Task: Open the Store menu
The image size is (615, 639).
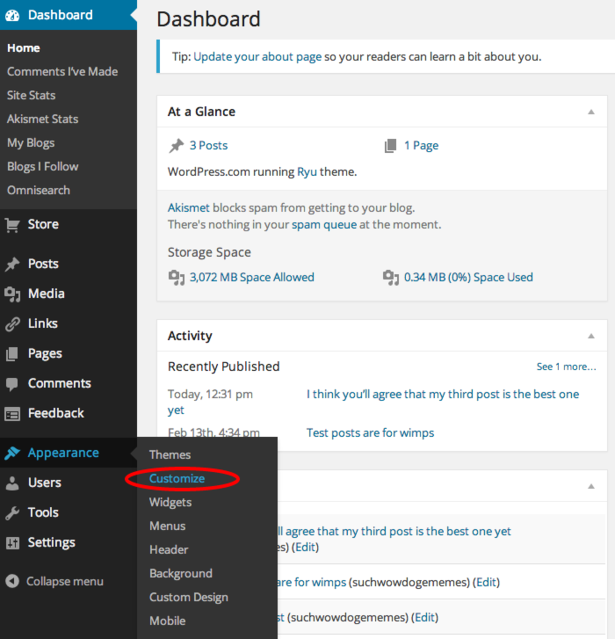Action: point(43,225)
